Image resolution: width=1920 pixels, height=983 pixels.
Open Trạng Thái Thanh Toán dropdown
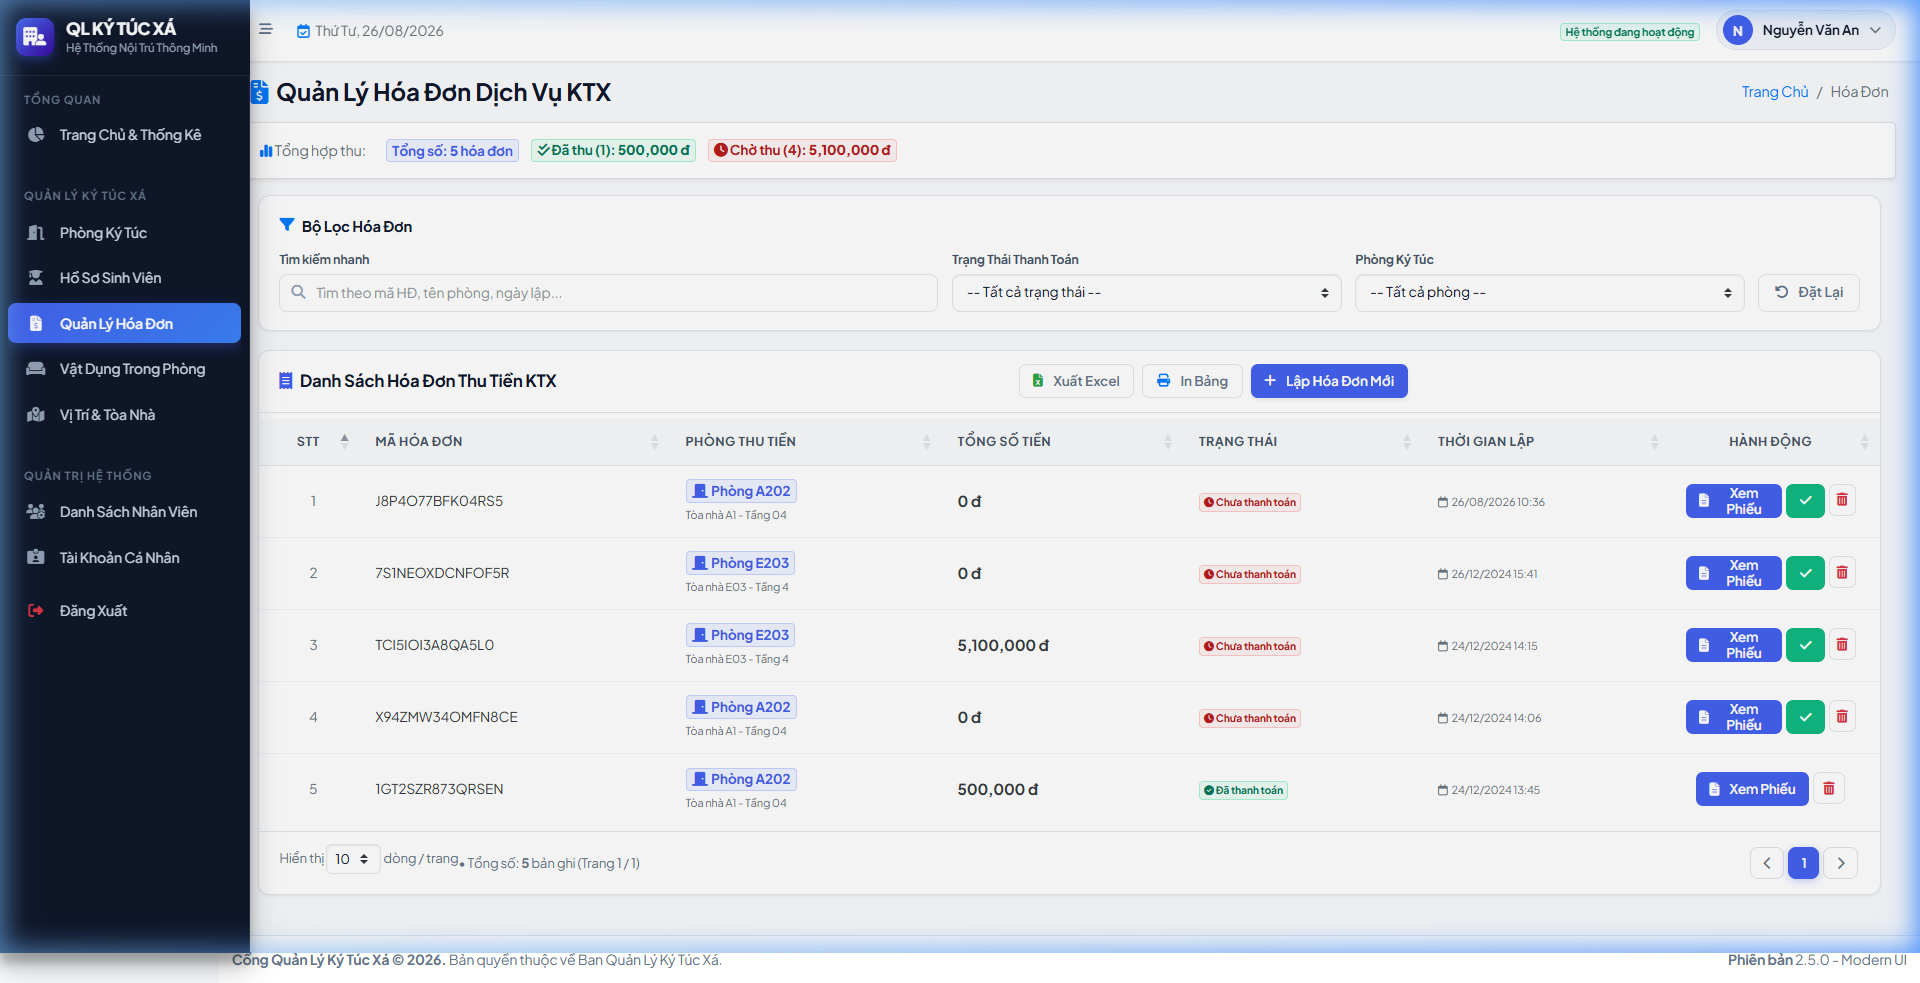point(1146,293)
